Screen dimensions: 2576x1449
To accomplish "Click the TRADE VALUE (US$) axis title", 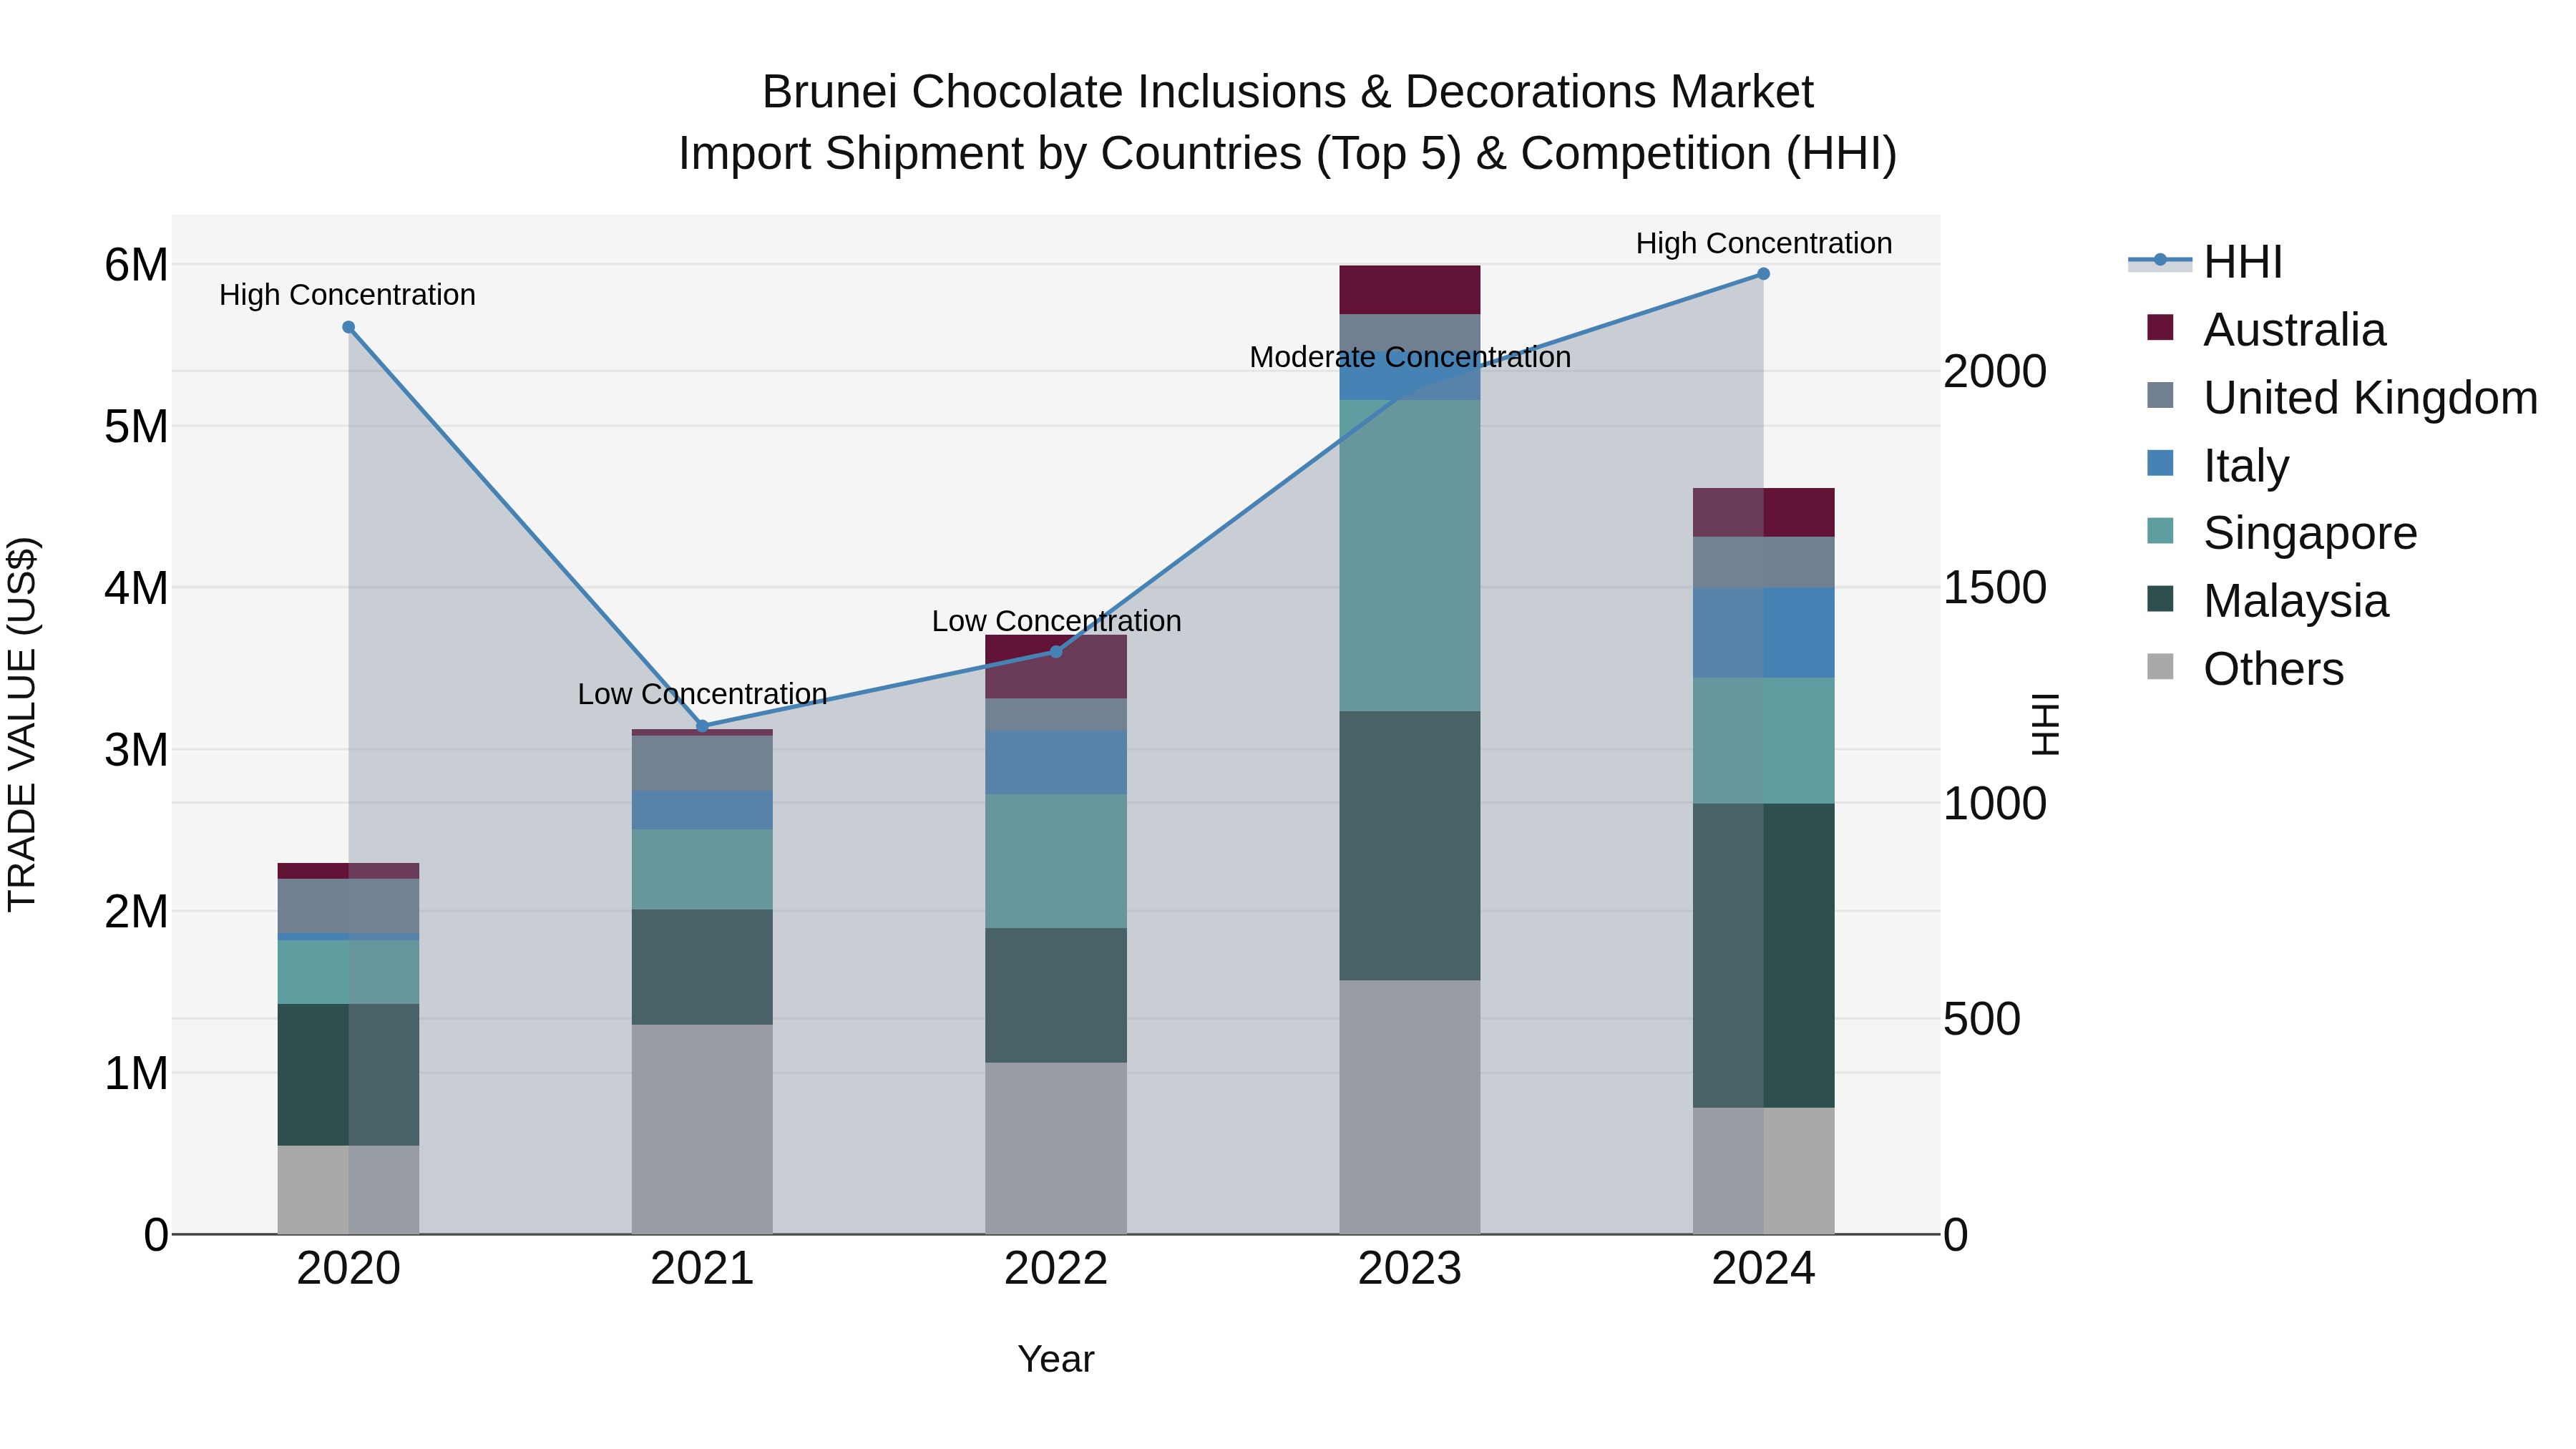I will 22,724.
